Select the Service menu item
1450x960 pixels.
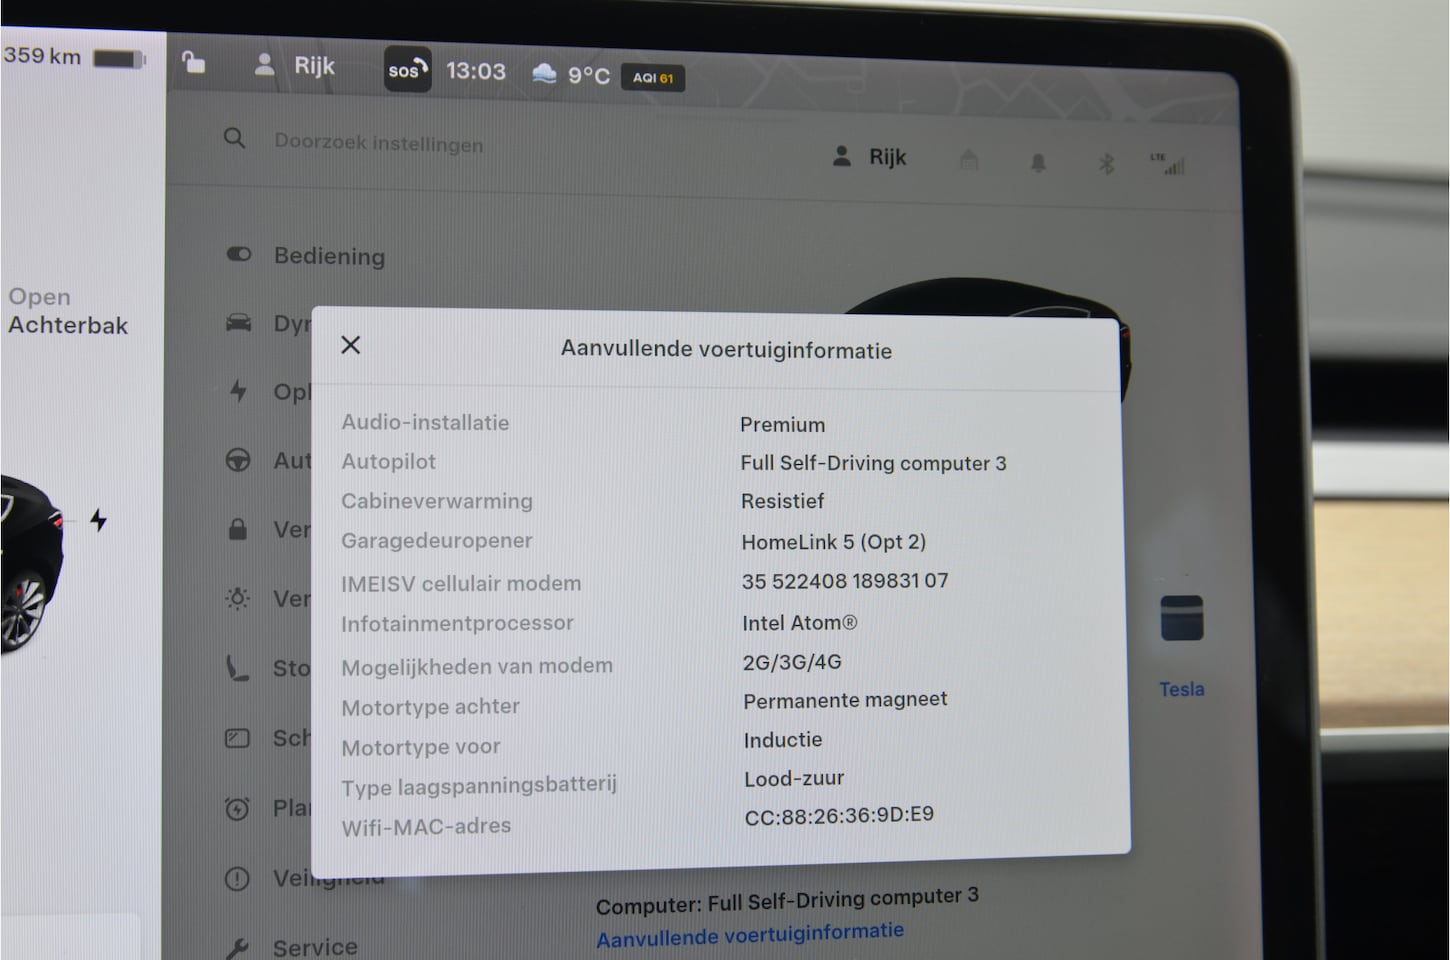[x=314, y=946]
